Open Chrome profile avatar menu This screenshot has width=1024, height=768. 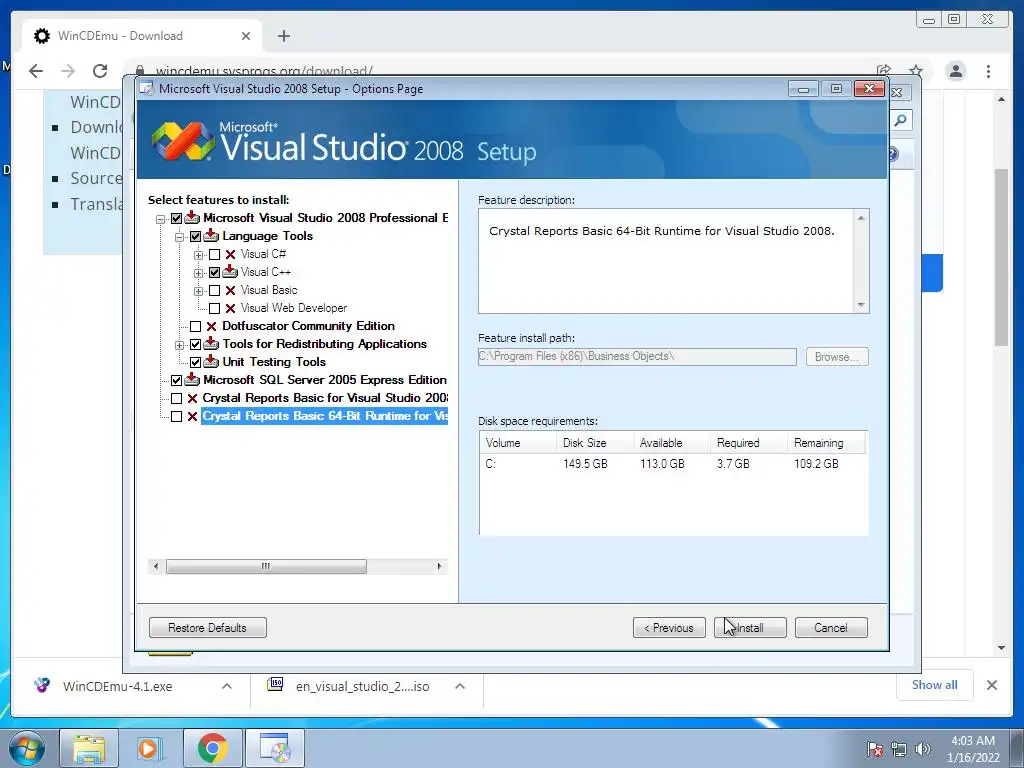pyautogui.click(x=955, y=71)
